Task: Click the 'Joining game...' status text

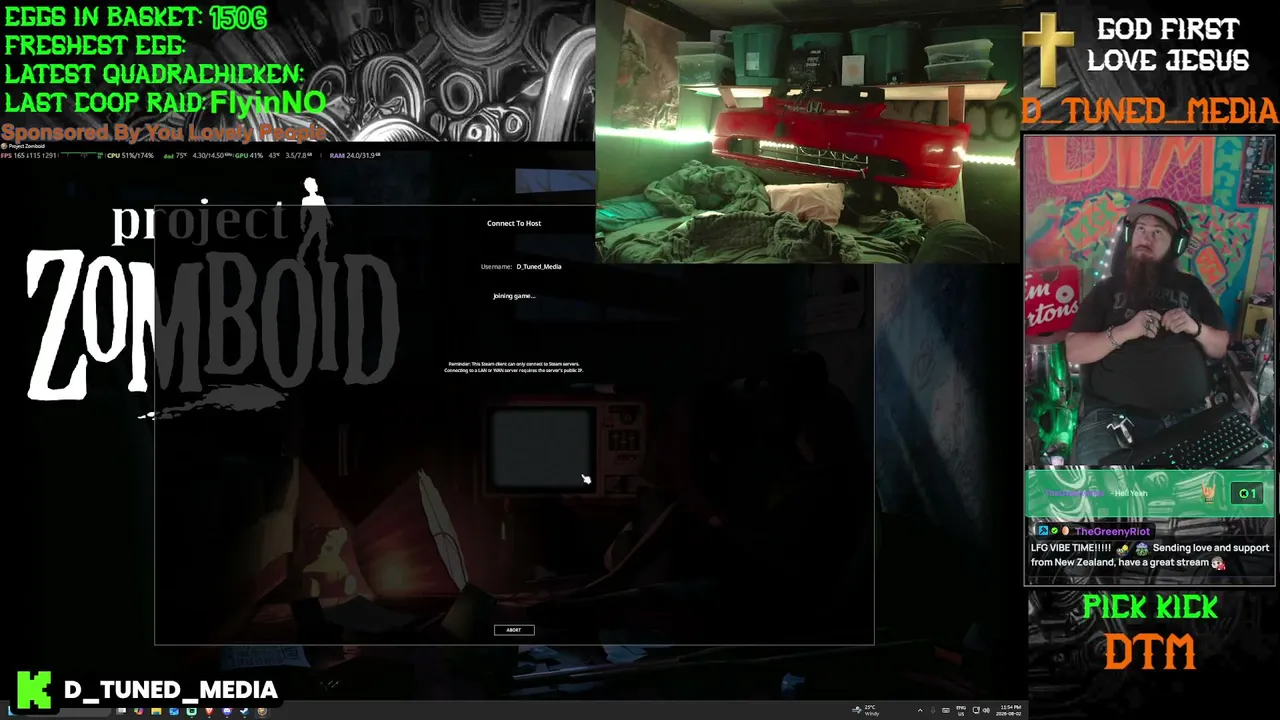Action: [514, 296]
